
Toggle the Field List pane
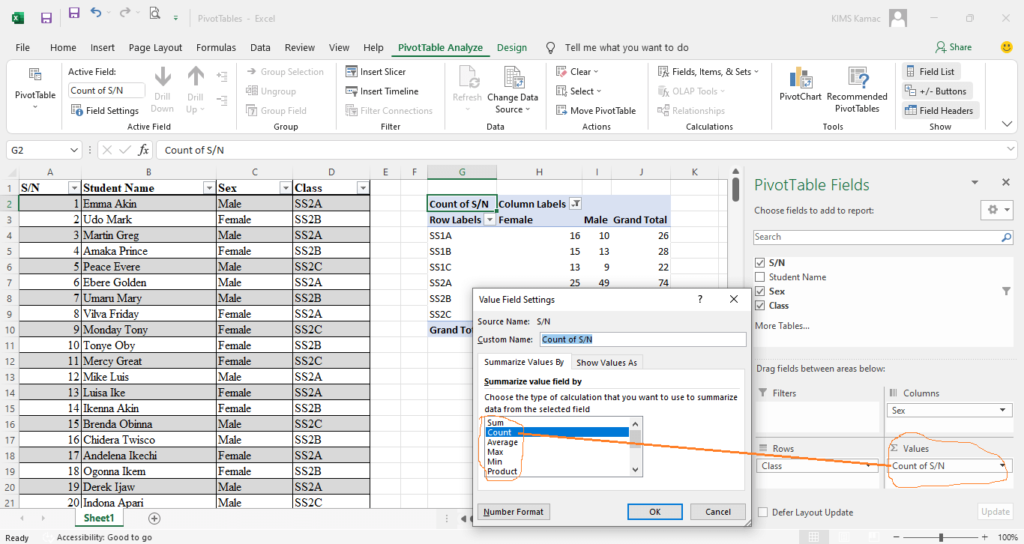(x=931, y=72)
